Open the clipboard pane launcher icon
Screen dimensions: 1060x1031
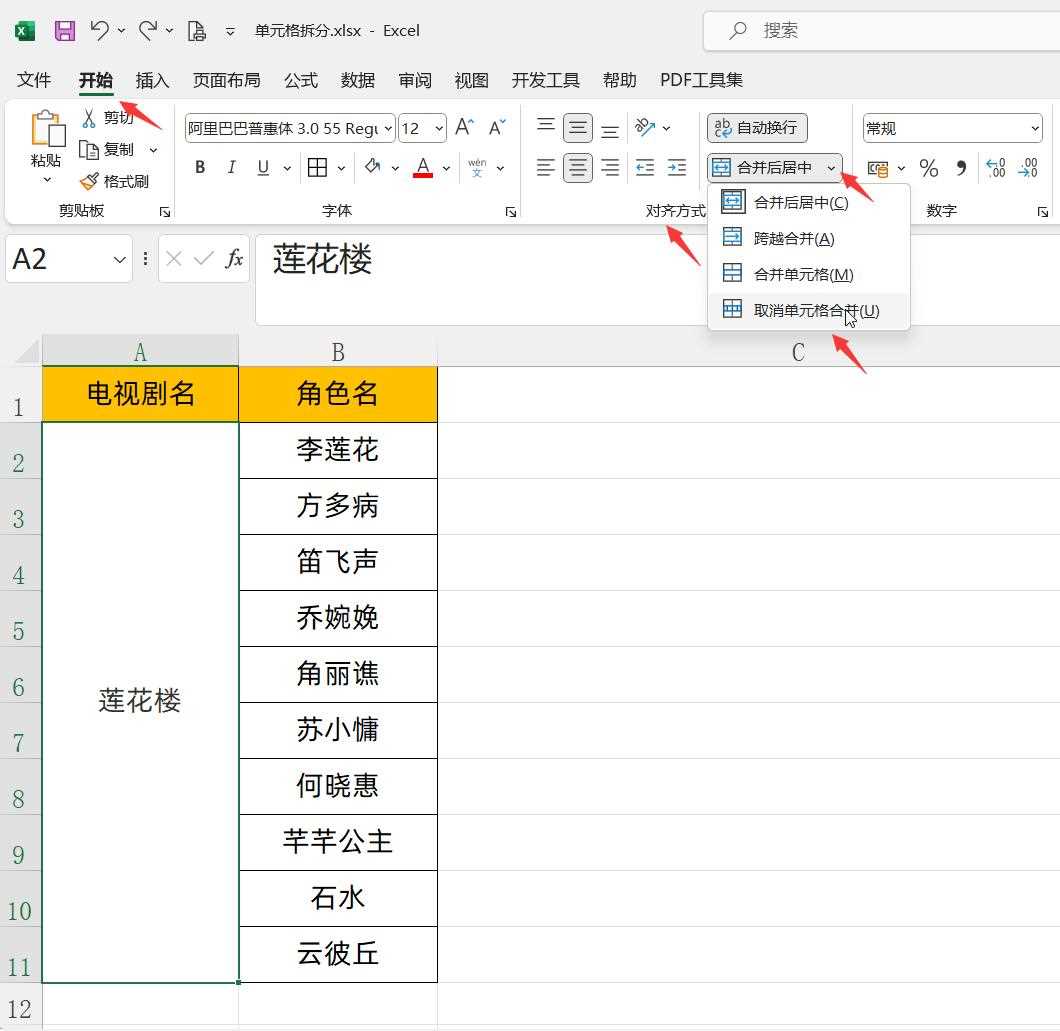pyautogui.click(x=164, y=212)
